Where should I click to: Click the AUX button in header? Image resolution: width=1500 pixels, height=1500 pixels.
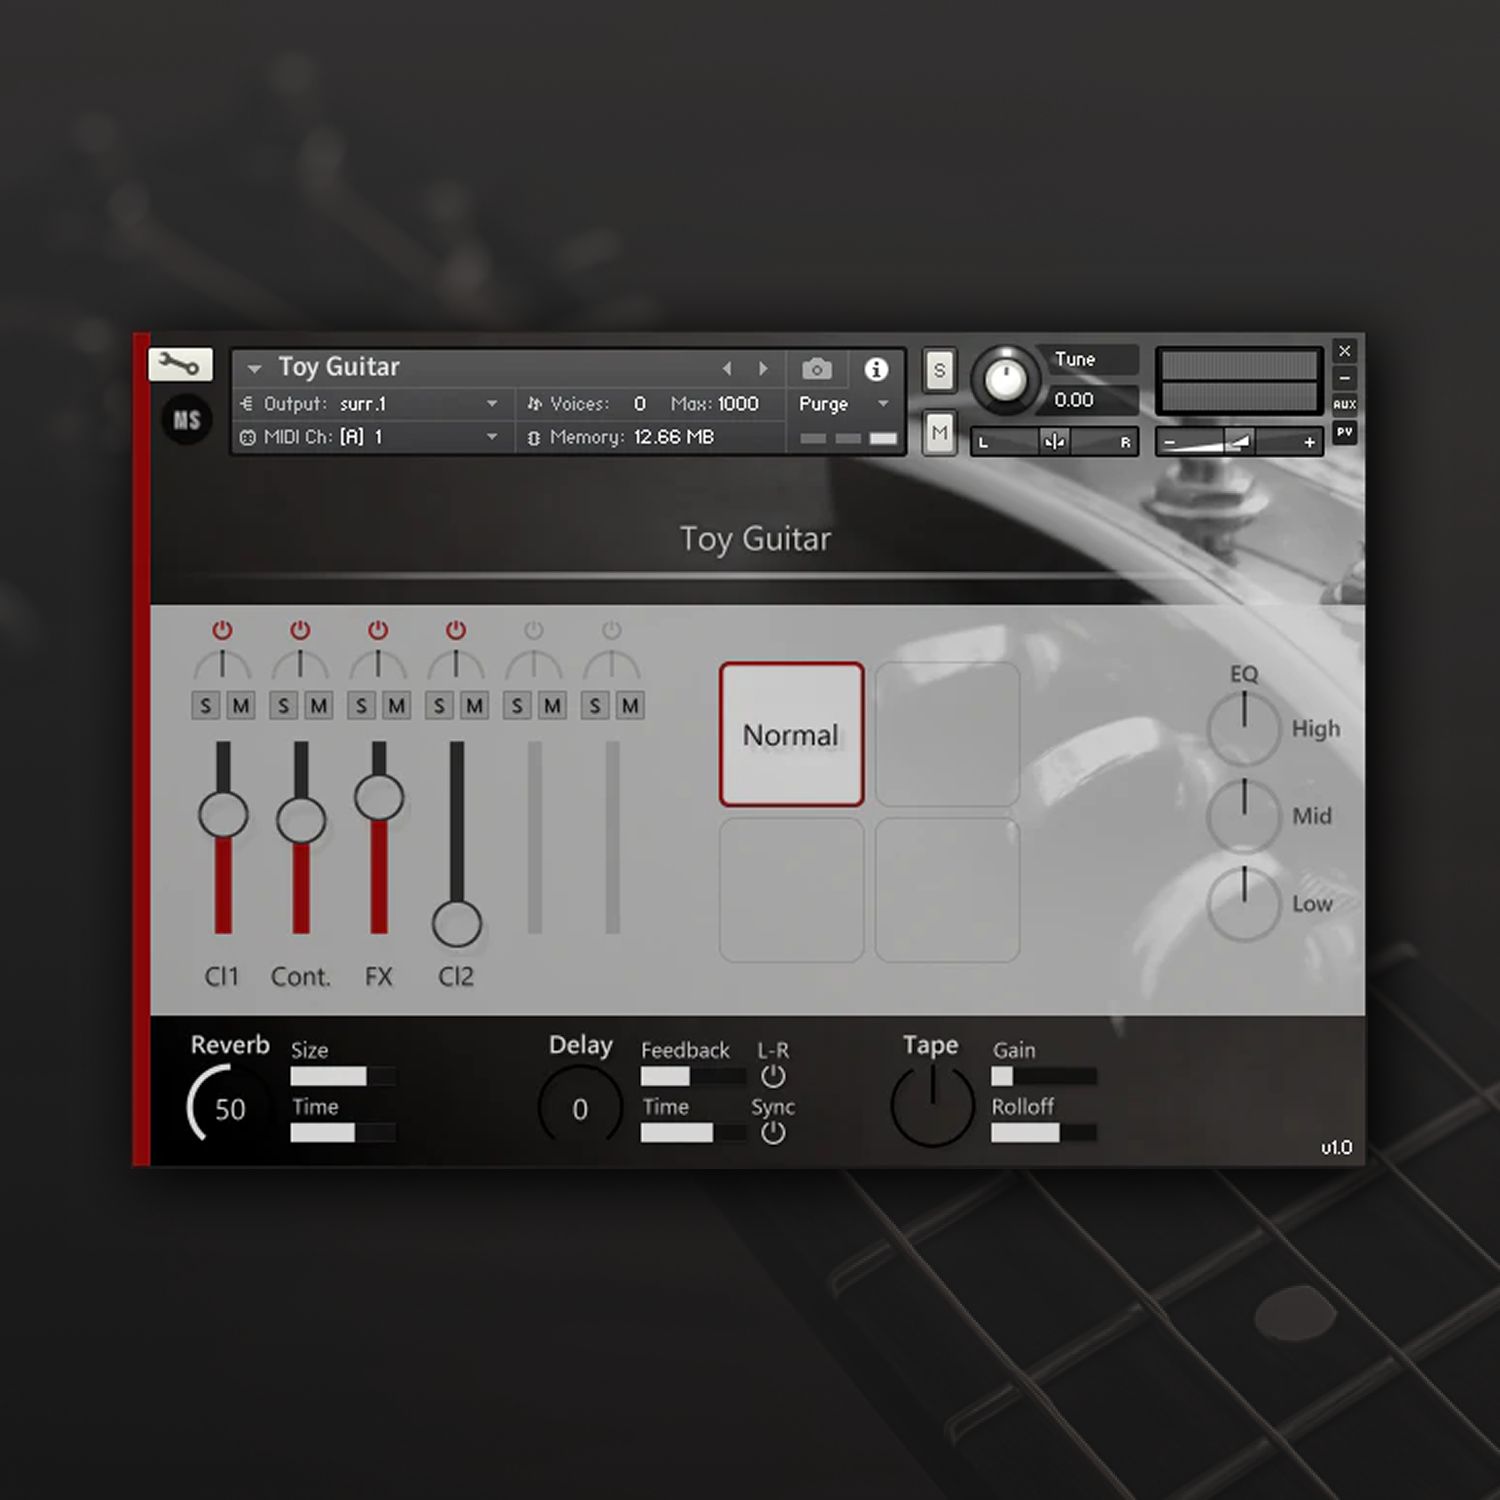tap(1344, 404)
